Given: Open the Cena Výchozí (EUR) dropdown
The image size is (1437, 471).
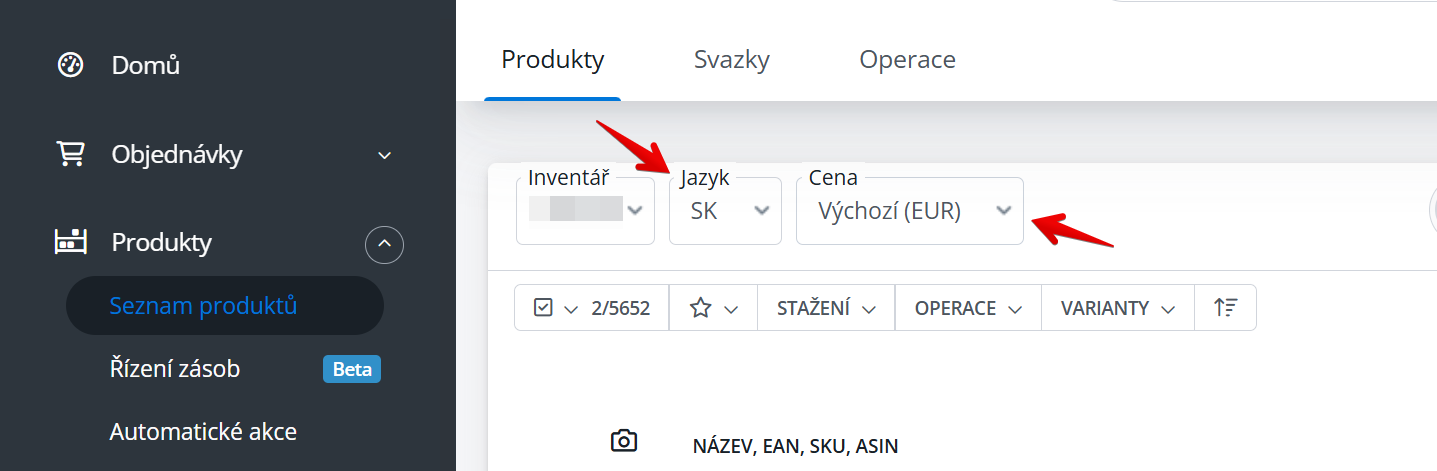Looking at the screenshot, I should point(909,211).
